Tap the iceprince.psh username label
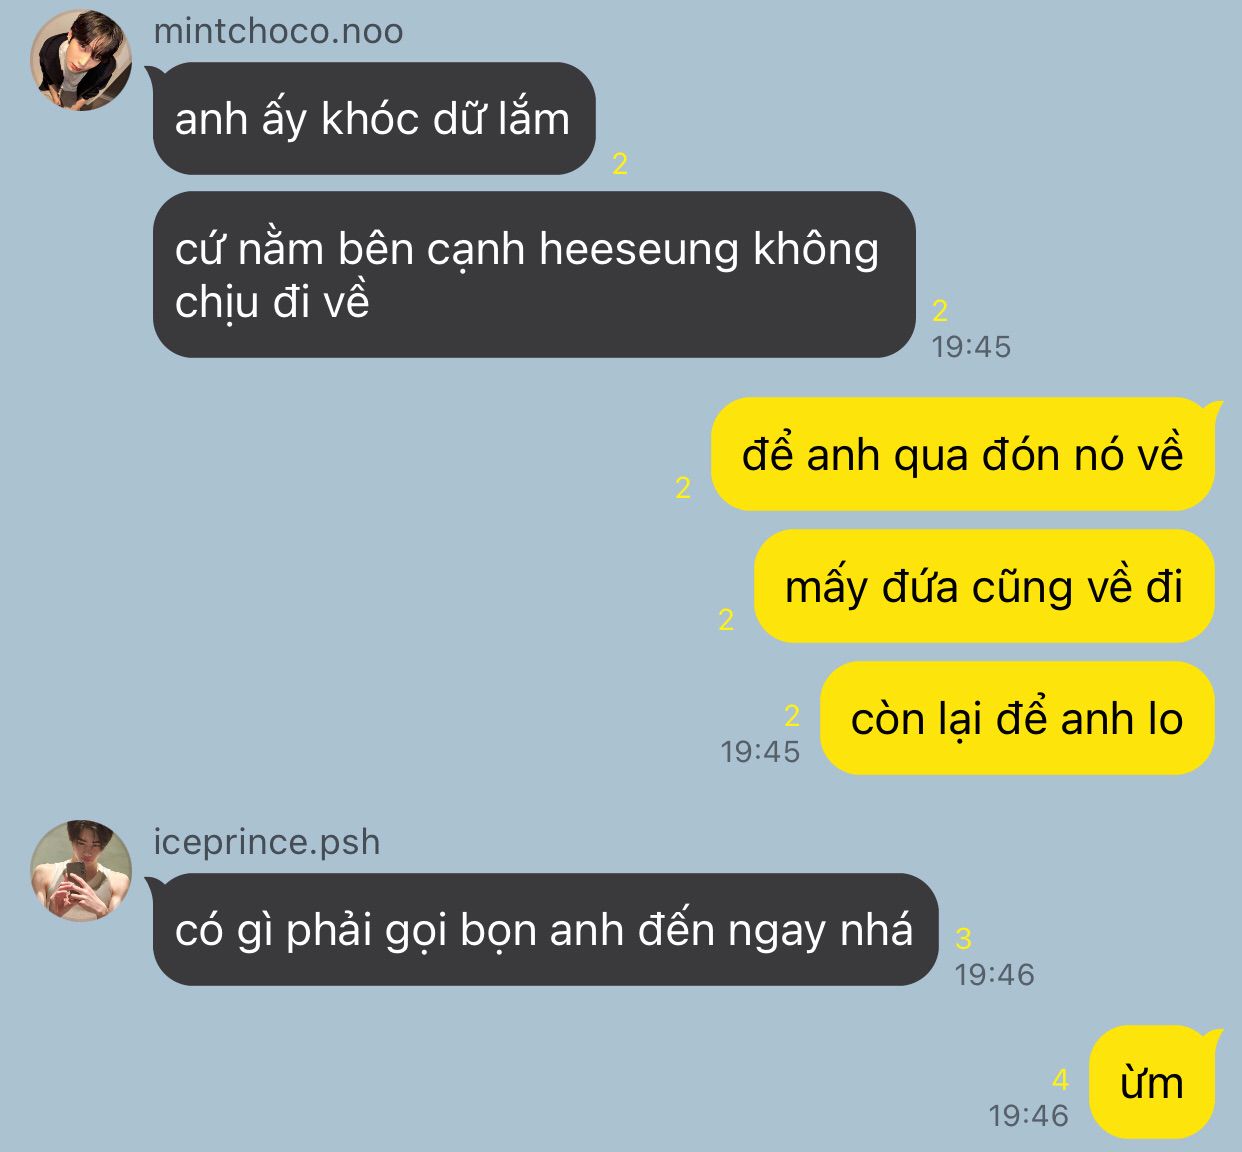Image resolution: width=1242 pixels, height=1152 pixels. 267,842
